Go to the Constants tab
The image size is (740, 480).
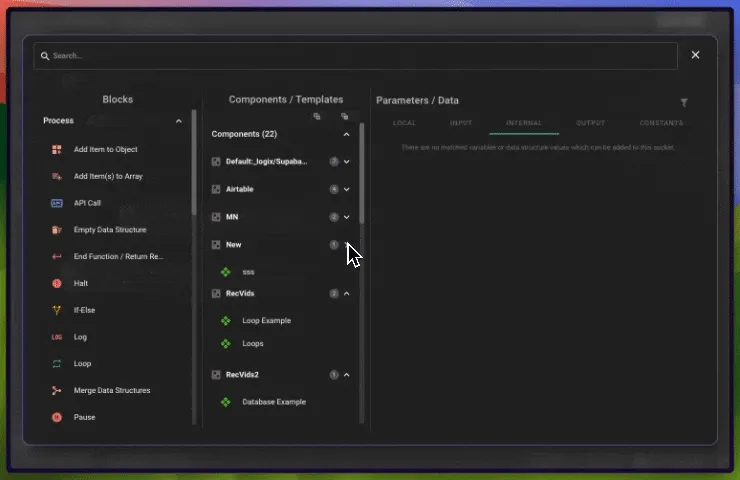[x=661, y=123]
